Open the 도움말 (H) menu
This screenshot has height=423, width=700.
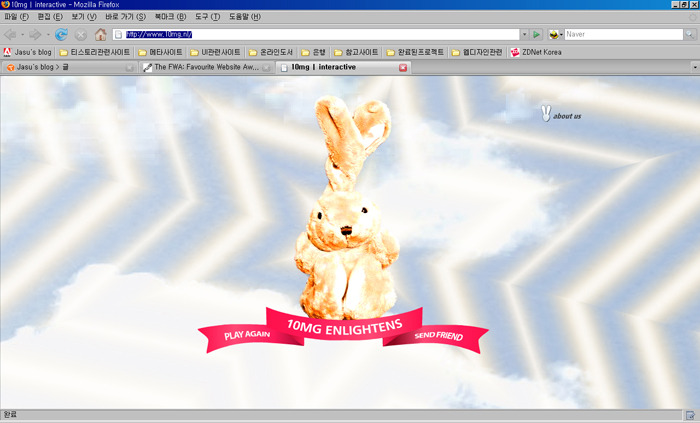pos(245,17)
